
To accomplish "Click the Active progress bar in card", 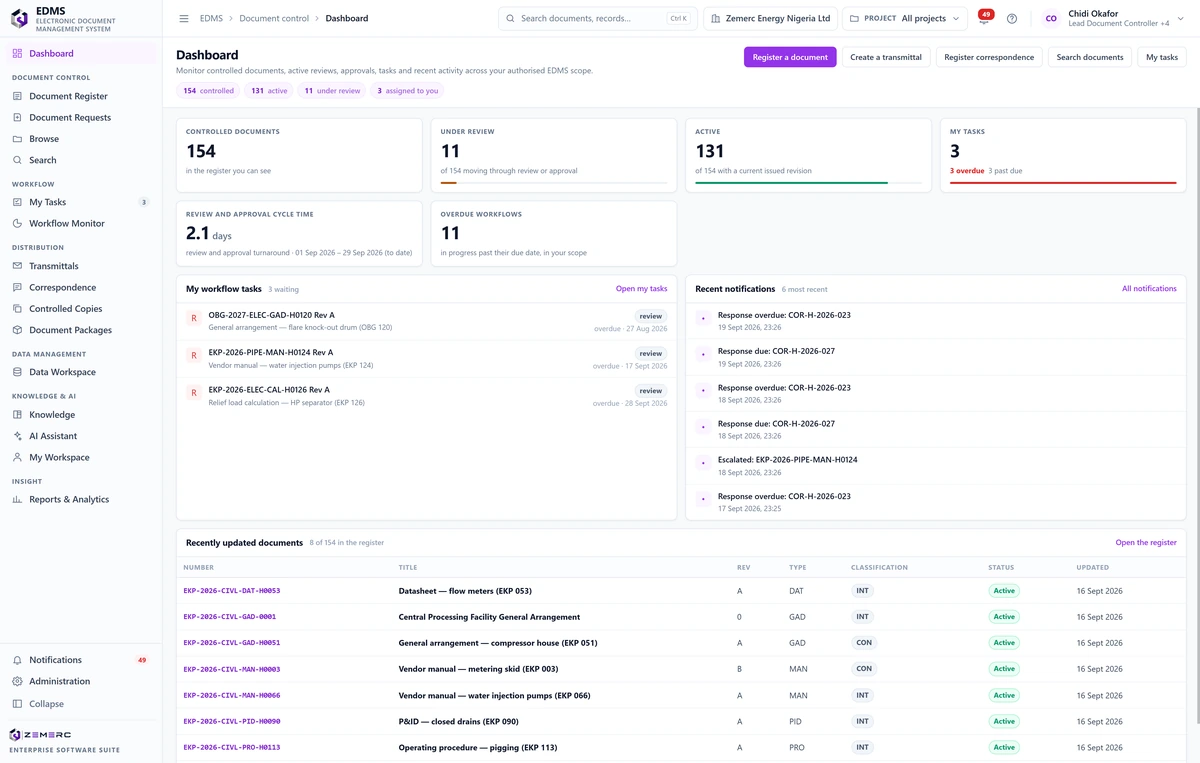I will [809, 183].
